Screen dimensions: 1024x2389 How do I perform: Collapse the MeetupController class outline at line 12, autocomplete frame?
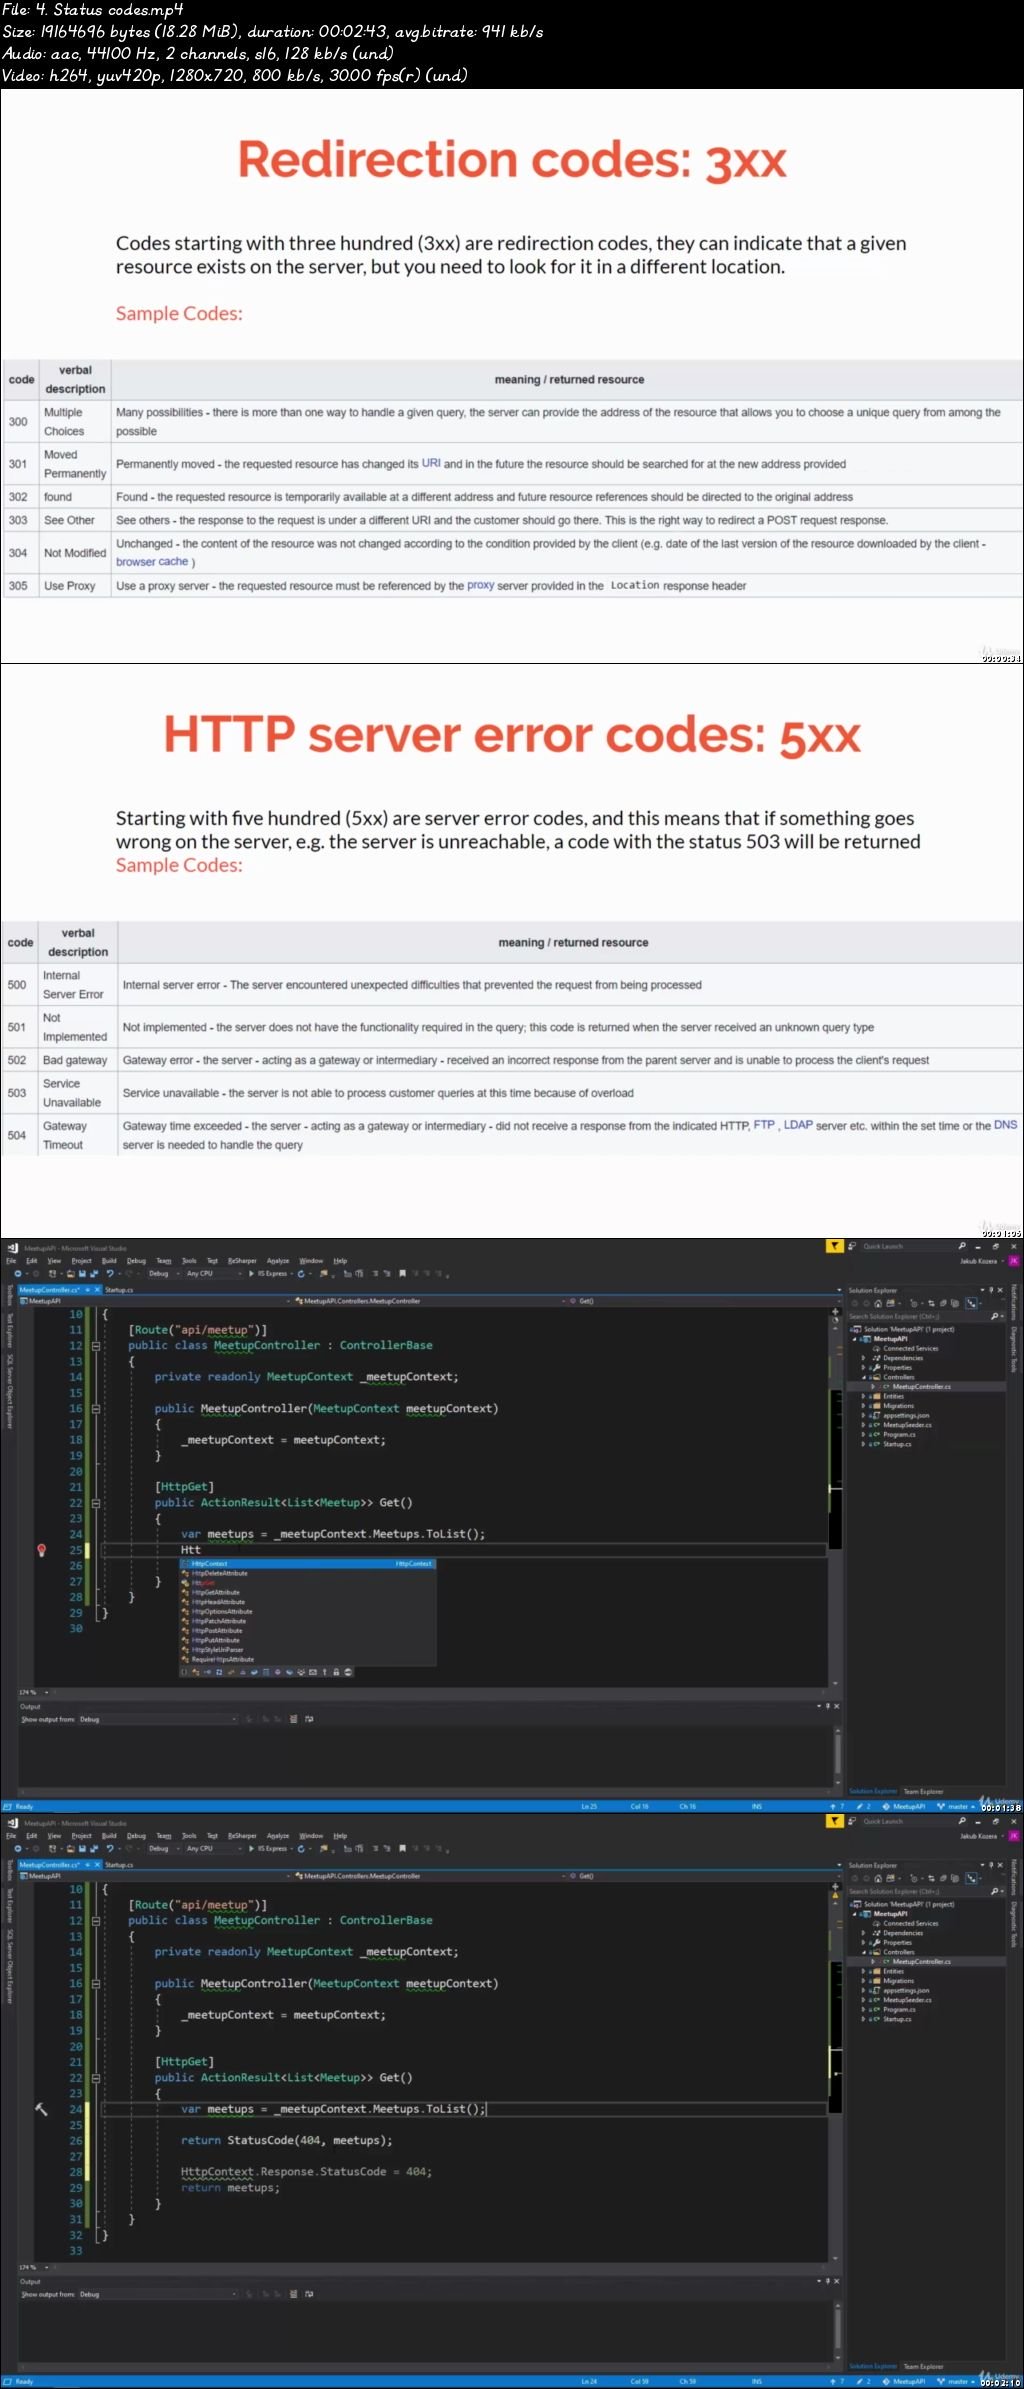(96, 1346)
